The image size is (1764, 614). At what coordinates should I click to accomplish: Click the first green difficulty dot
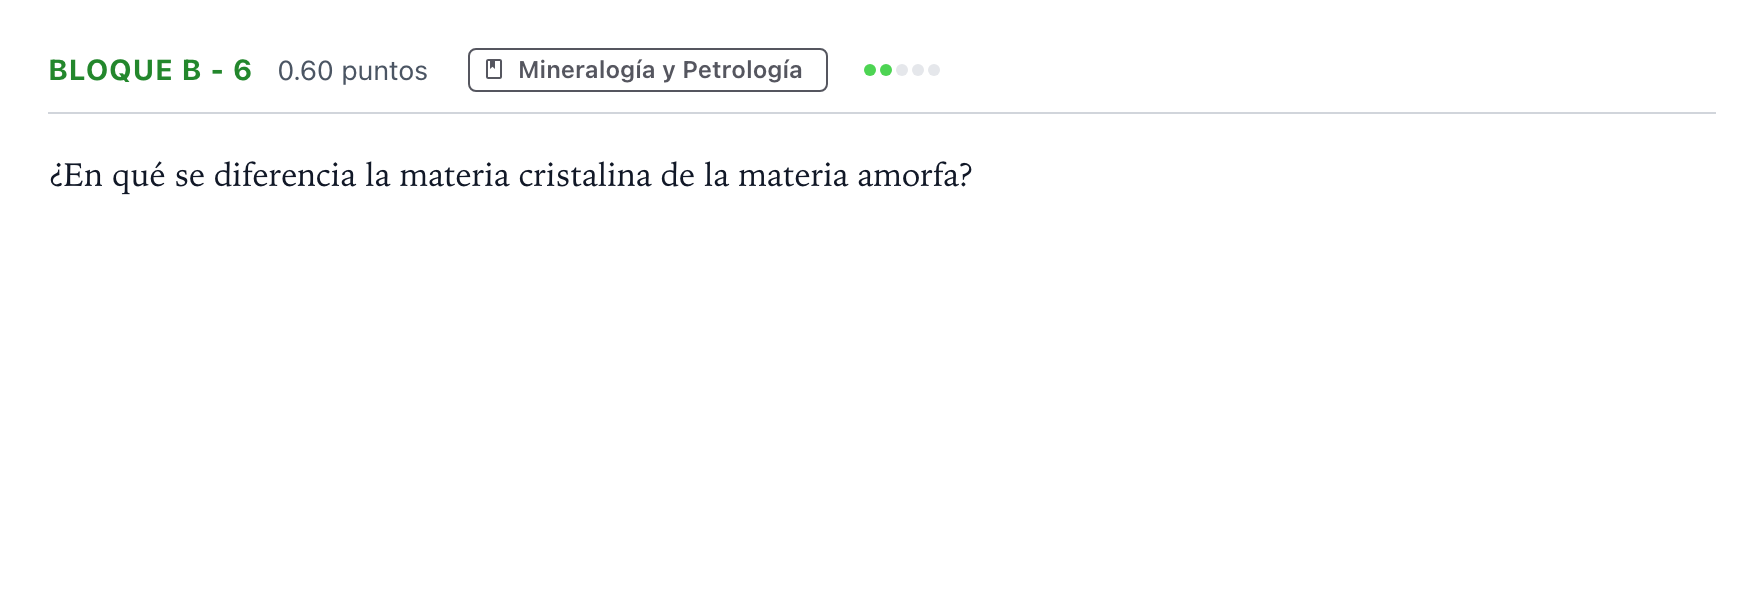tap(870, 70)
